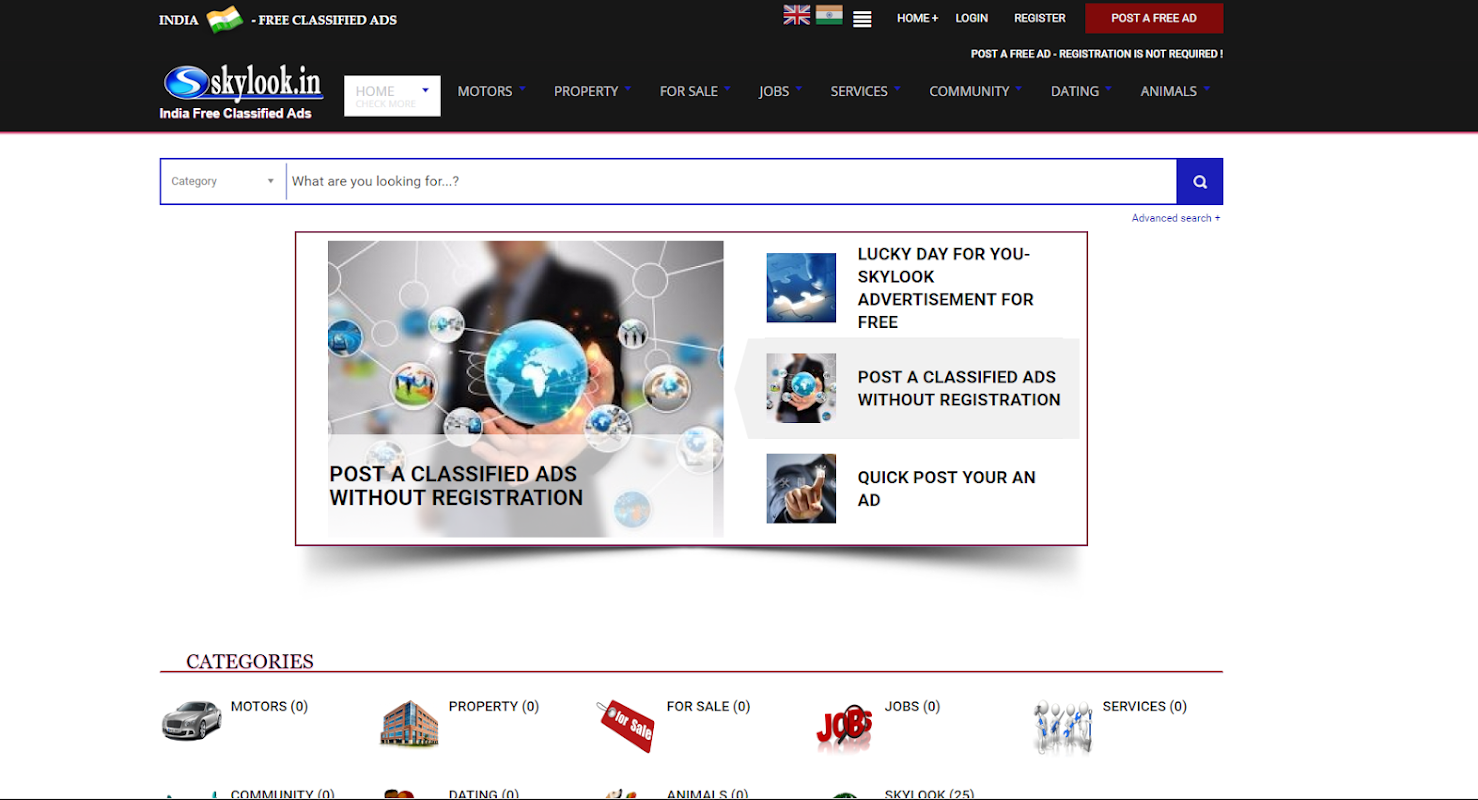Click the Post a Free Ad button
Screen dimensions: 1478x800
coord(1154,18)
